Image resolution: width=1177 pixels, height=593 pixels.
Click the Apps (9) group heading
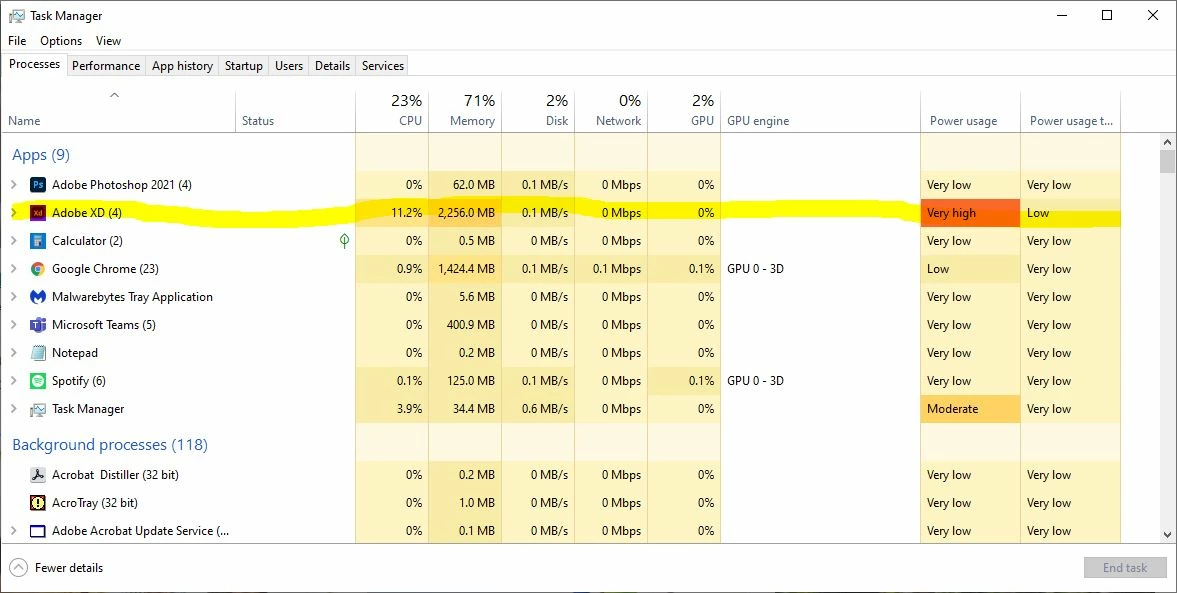tap(41, 155)
